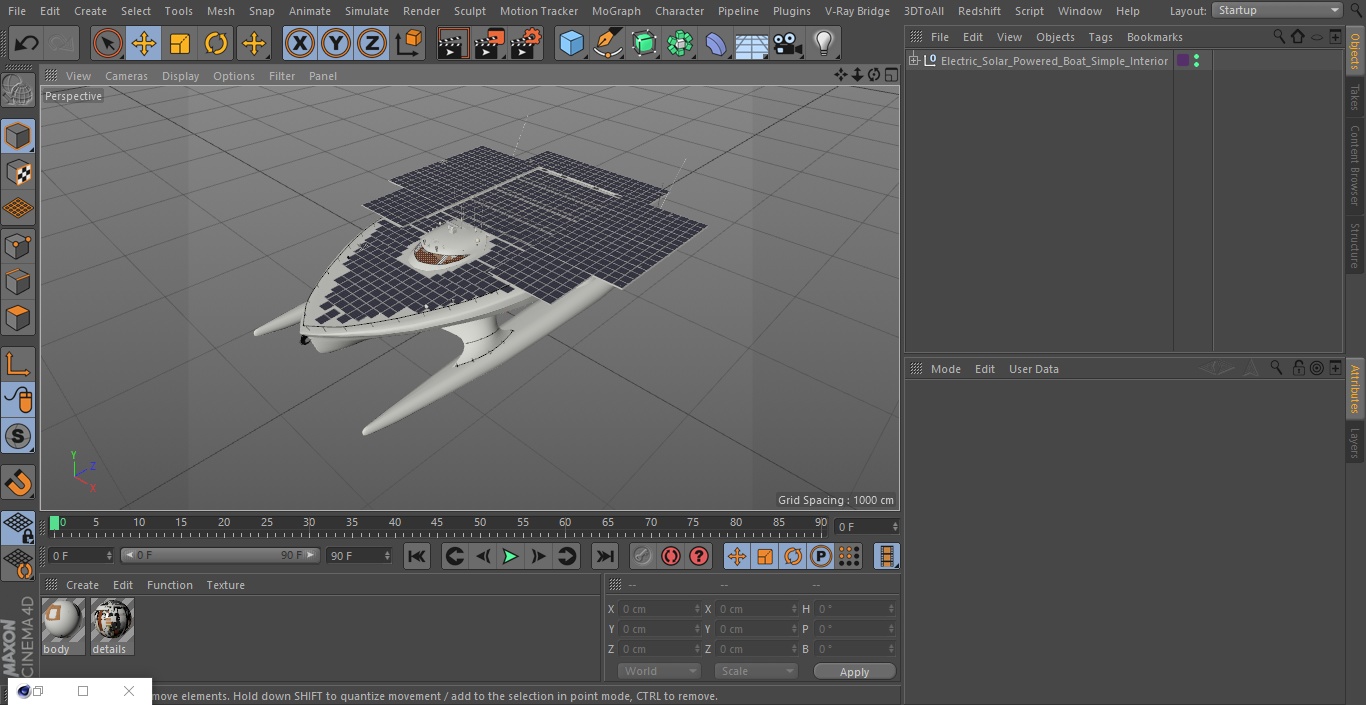
Task: Open the Layout dropdown showing Startup
Action: click(1277, 10)
